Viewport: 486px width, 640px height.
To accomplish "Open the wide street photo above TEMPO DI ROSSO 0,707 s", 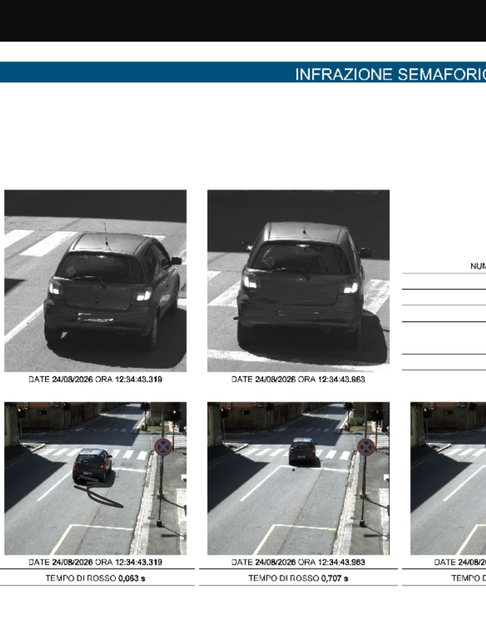I will [x=298, y=478].
